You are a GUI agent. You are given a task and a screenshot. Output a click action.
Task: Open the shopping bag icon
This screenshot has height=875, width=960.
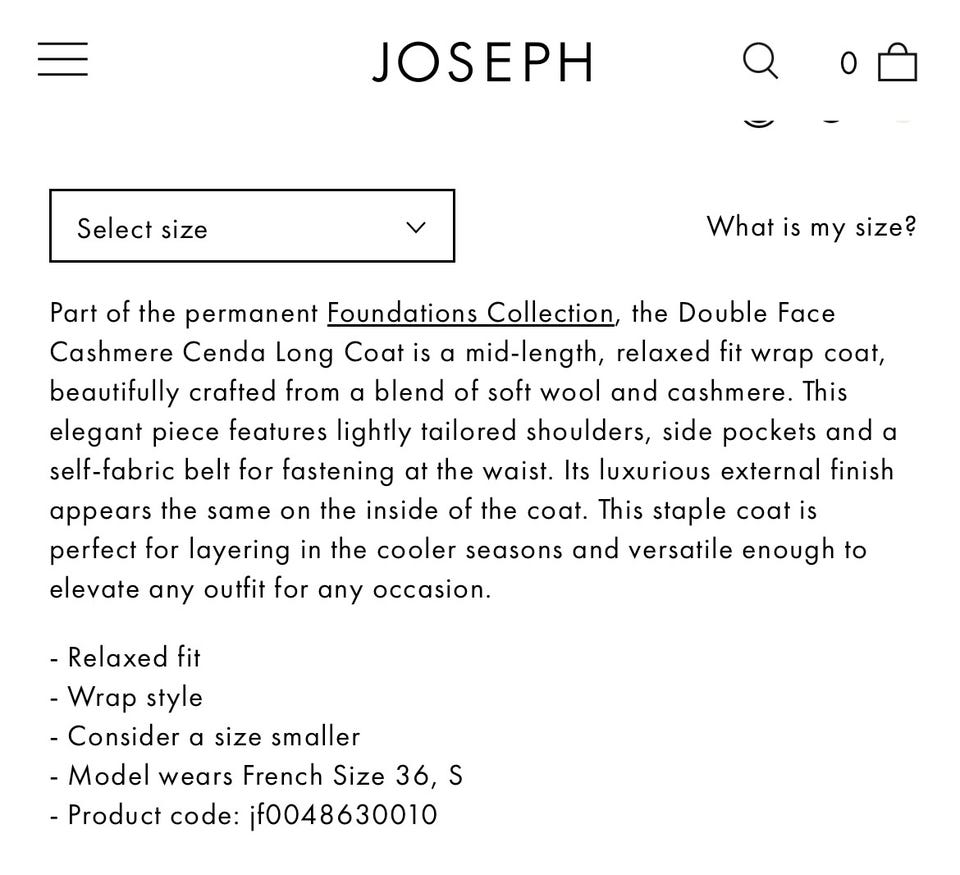[x=897, y=62]
